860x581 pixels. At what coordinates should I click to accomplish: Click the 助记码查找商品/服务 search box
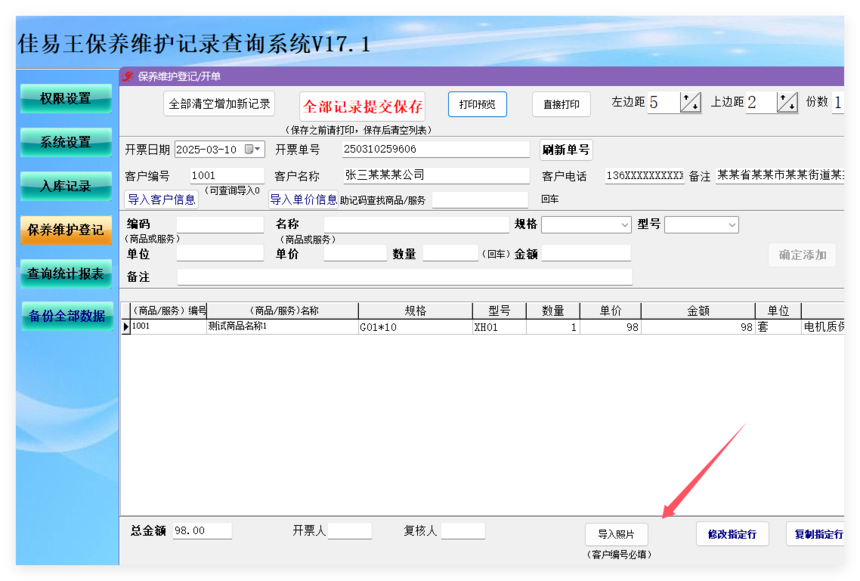(x=480, y=200)
